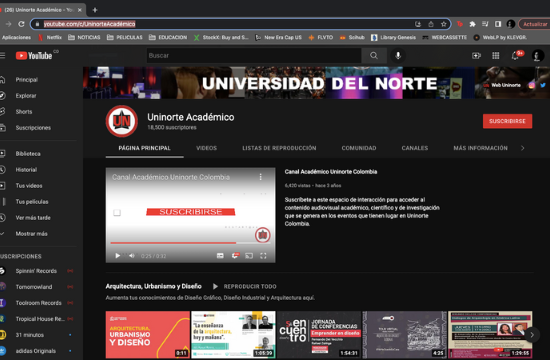This screenshot has height=360, width=550.
Task: Mute the trailer video volume
Action: [132, 255]
